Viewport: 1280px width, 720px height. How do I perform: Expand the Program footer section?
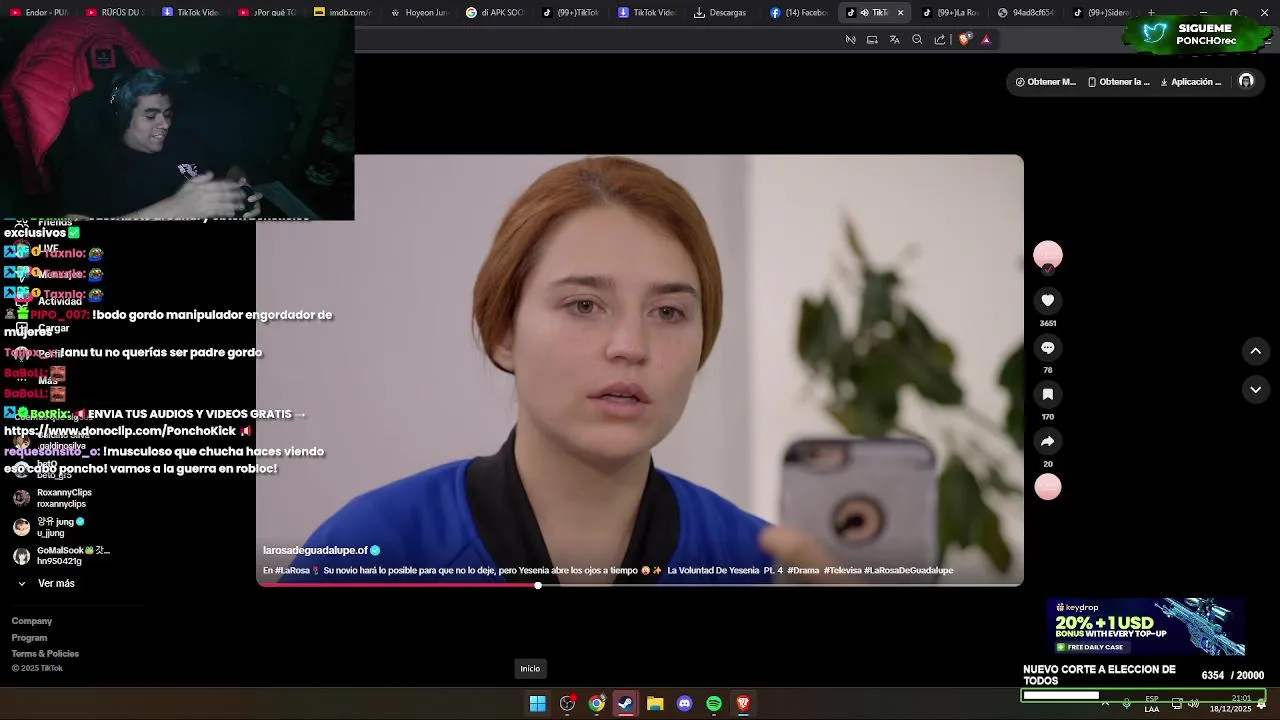tap(29, 638)
